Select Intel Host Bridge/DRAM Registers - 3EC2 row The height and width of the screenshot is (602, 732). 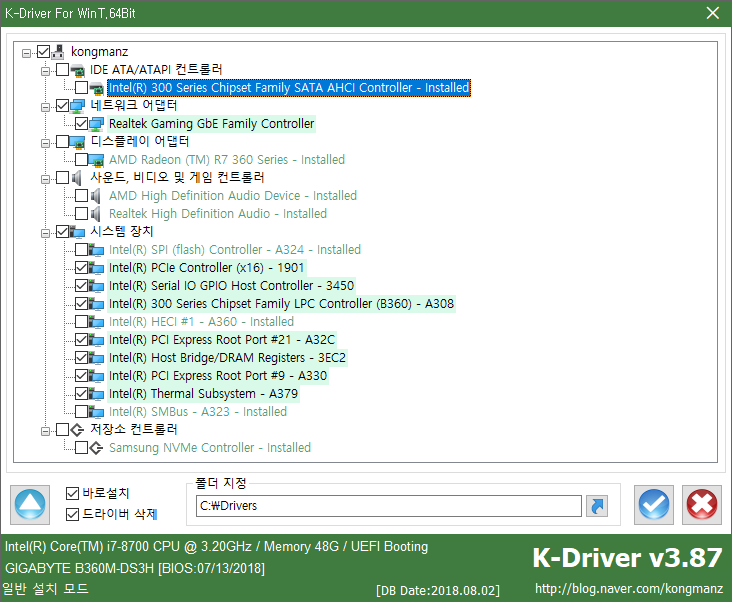(227, 358)
